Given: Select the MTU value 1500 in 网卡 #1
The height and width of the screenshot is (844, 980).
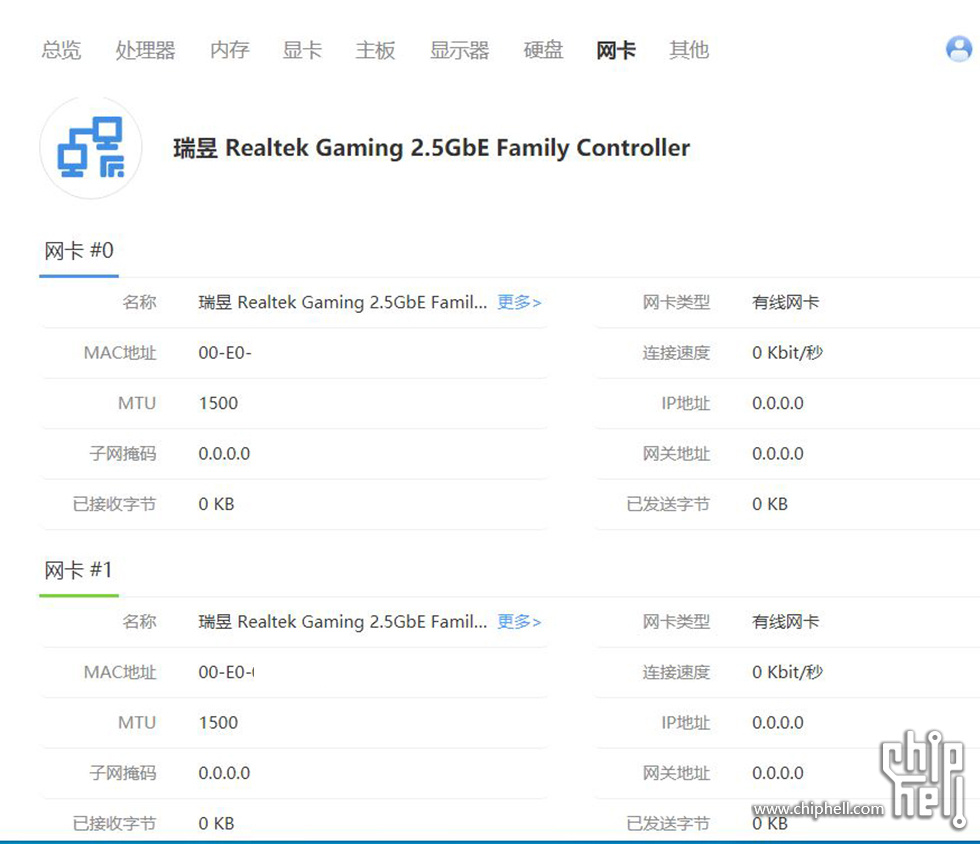Looking at the screenshot, I should tap(218, 723).
